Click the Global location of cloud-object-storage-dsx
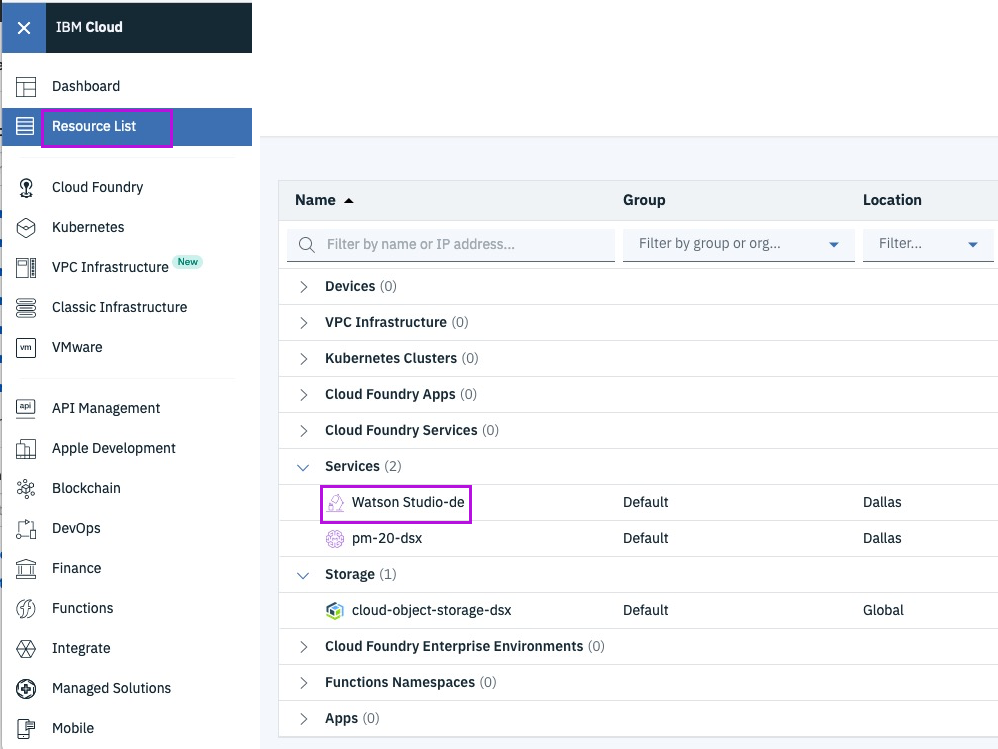 click(x=883, y=610)
